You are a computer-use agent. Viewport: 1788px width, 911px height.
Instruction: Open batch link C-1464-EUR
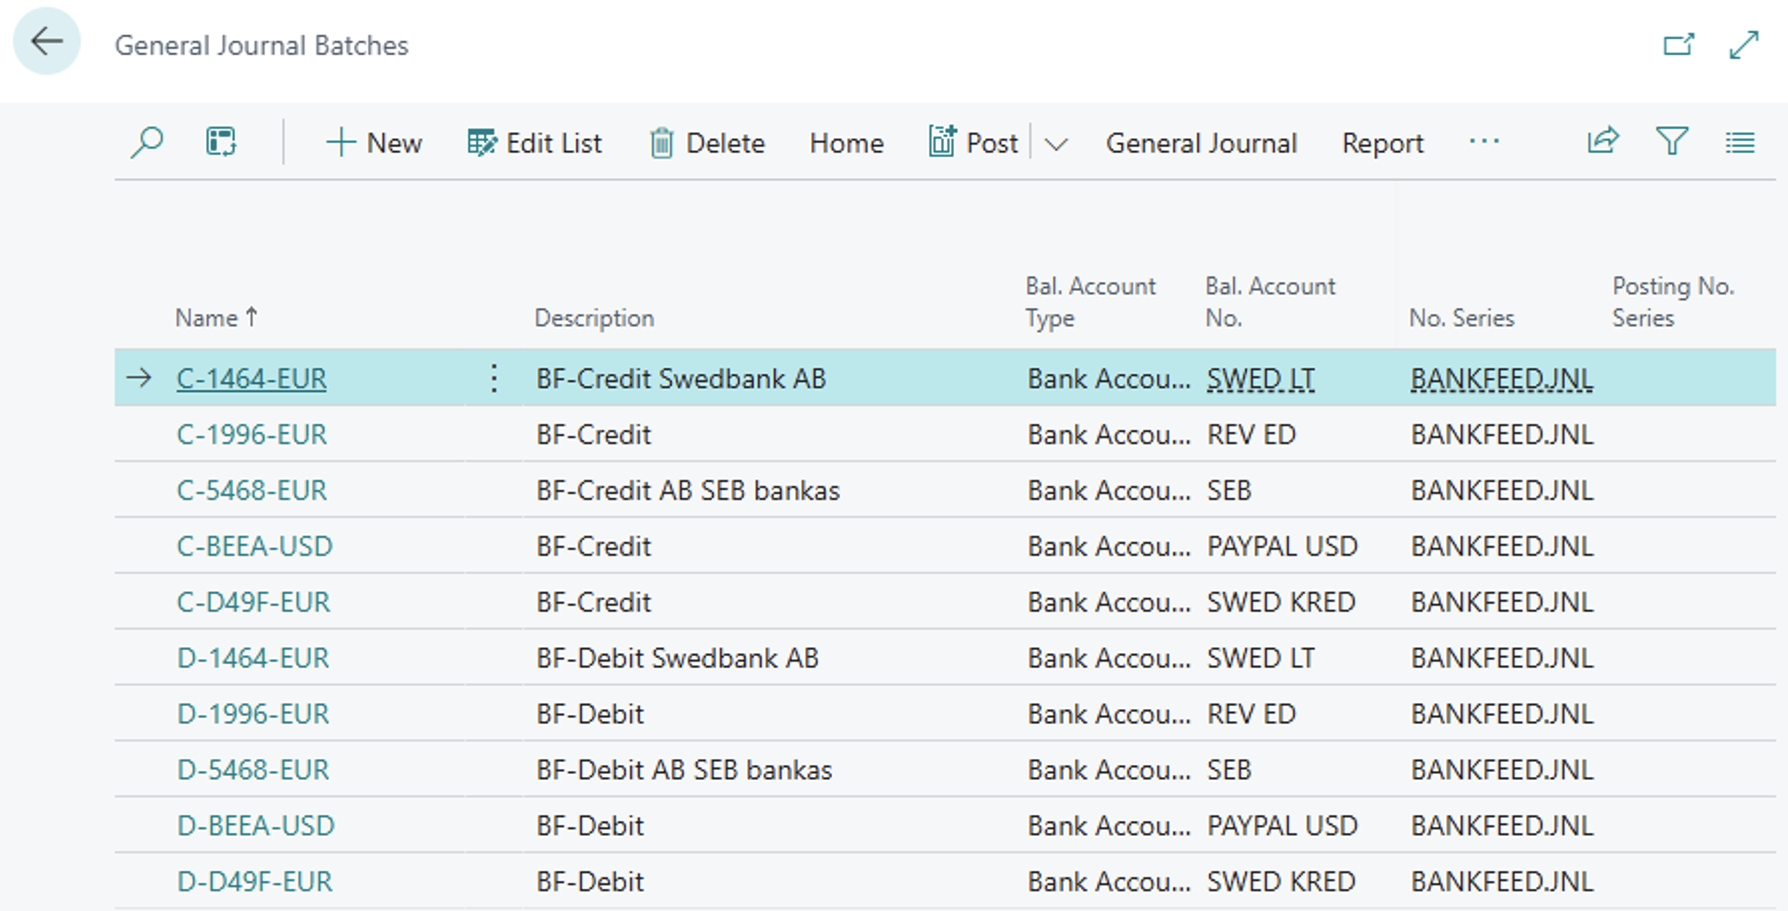click(251, 379)
